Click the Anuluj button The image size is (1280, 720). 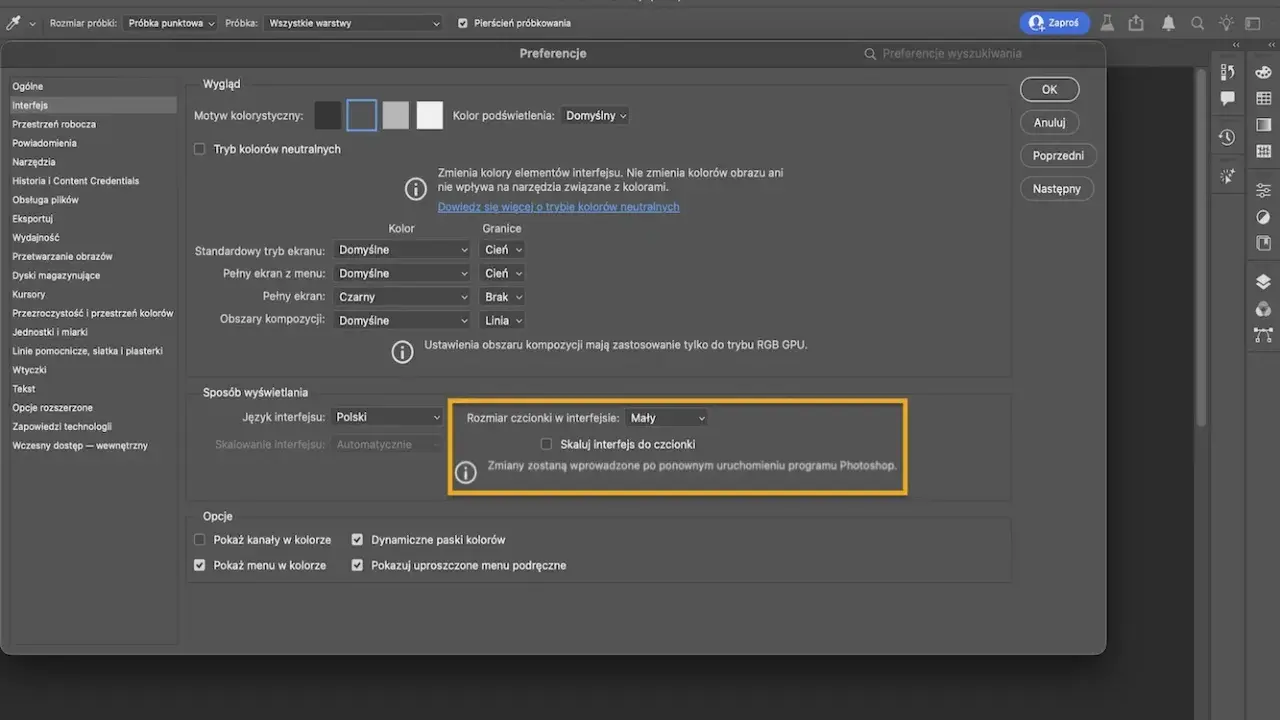[1049, 122]
